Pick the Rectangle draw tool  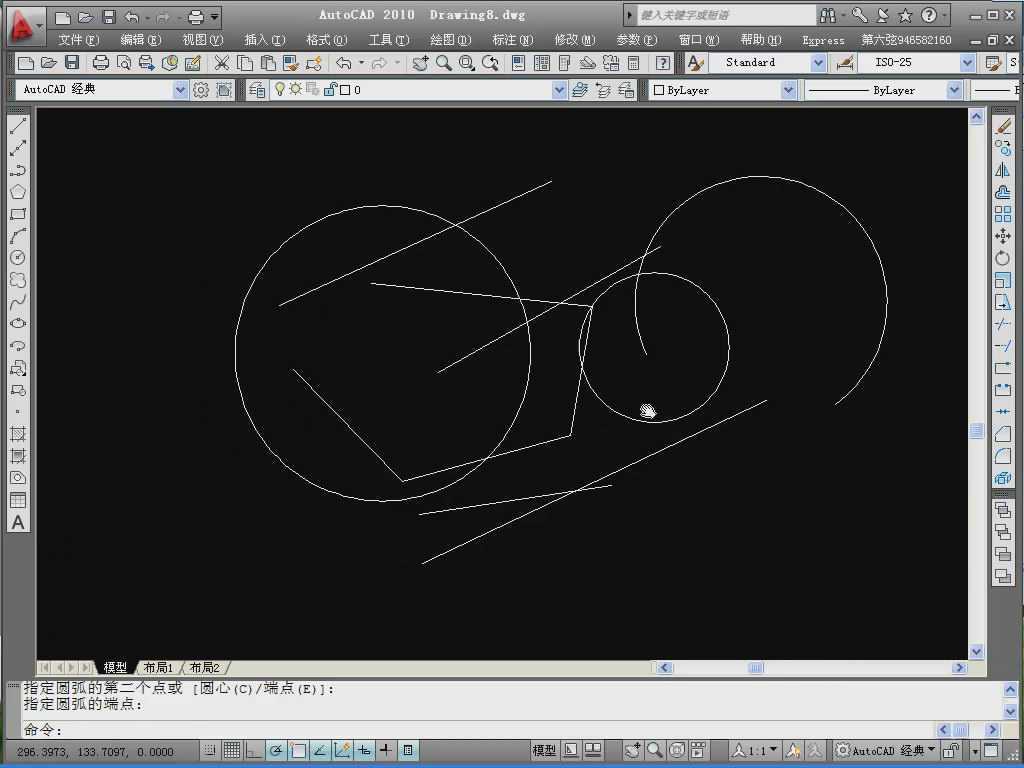[x=18, y=214]
